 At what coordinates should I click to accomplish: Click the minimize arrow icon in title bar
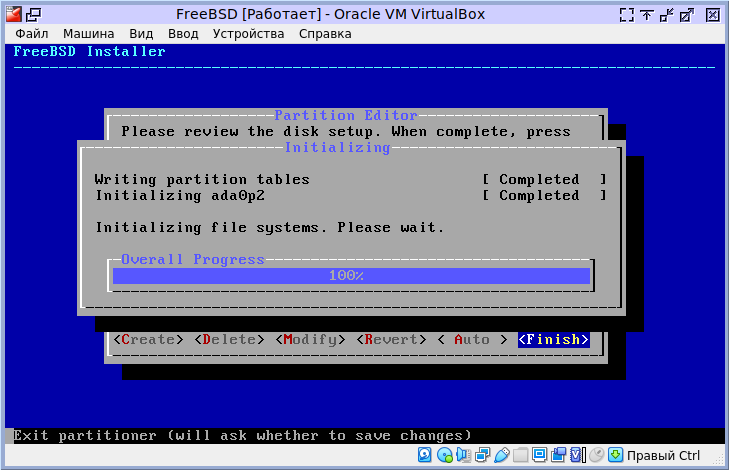click(x=667, y=15)
